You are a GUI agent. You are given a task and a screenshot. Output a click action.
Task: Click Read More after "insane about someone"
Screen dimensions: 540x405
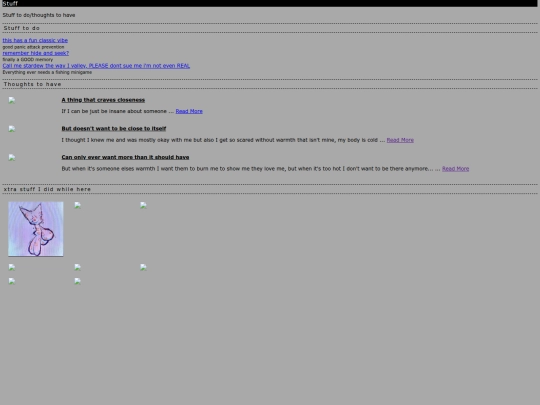[x=189, y=111]
